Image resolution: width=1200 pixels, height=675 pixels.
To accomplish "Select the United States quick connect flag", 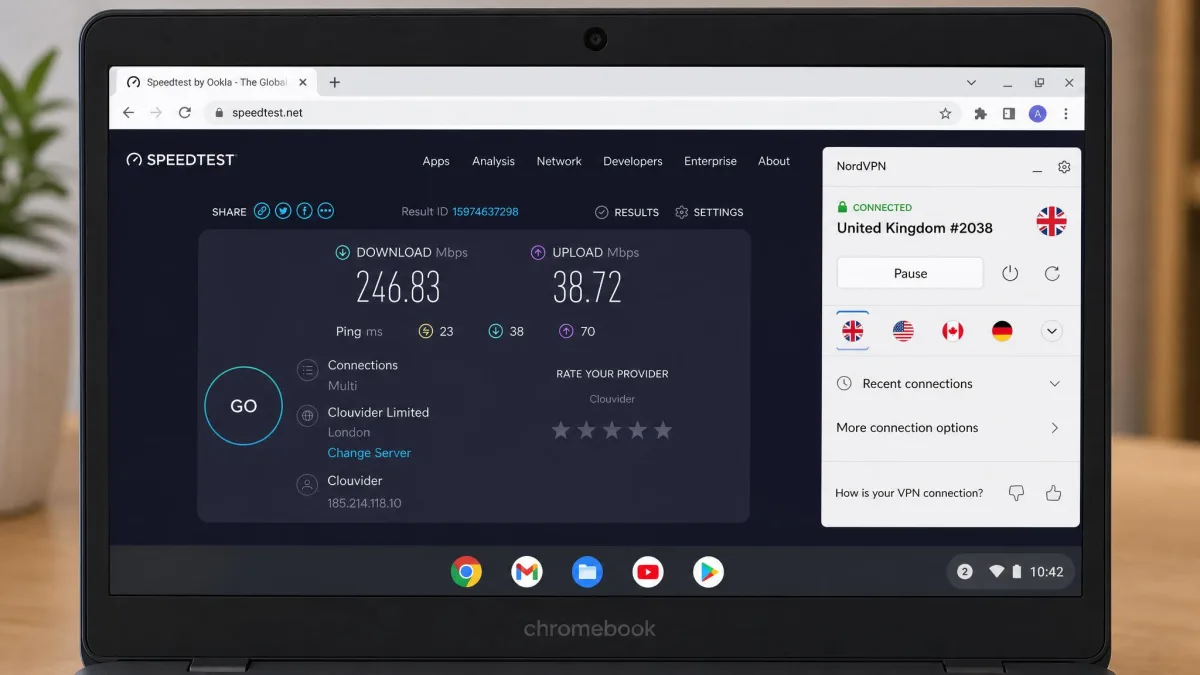I will pos(903,331).
